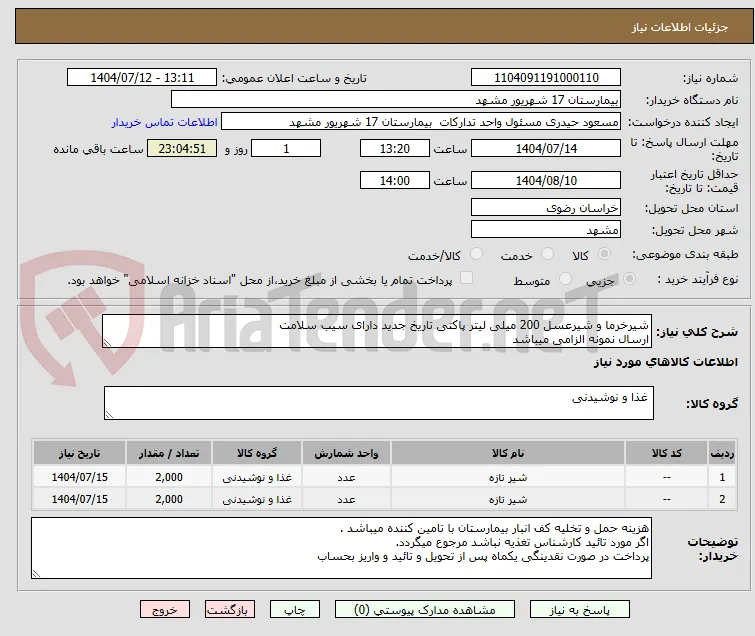The width and height of the screenshot is (755, 636).
Task: Click the نام کالا column header
Action: point(508,453)
